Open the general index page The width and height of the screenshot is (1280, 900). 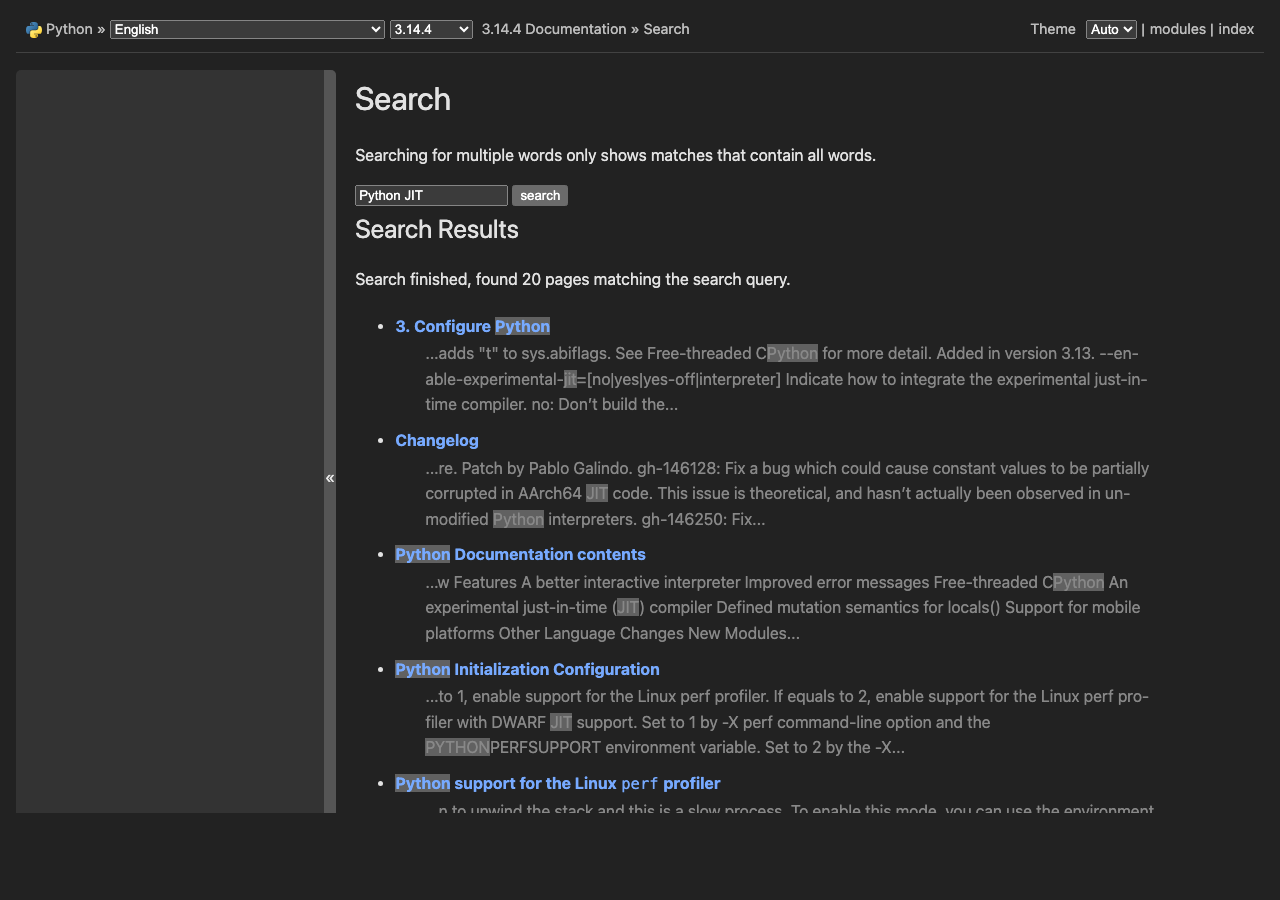(x=1237, y=29)
